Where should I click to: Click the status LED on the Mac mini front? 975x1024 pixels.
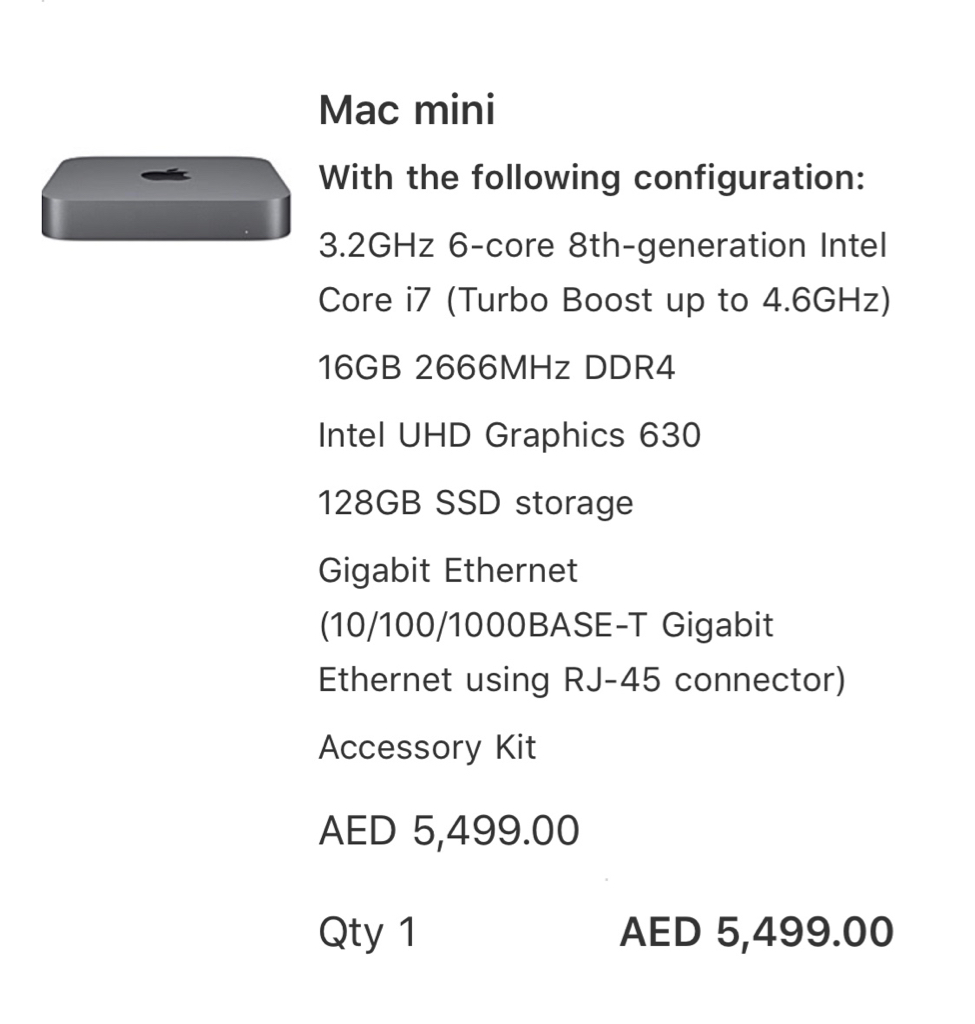pyautogui.click(x=246, y=232)
